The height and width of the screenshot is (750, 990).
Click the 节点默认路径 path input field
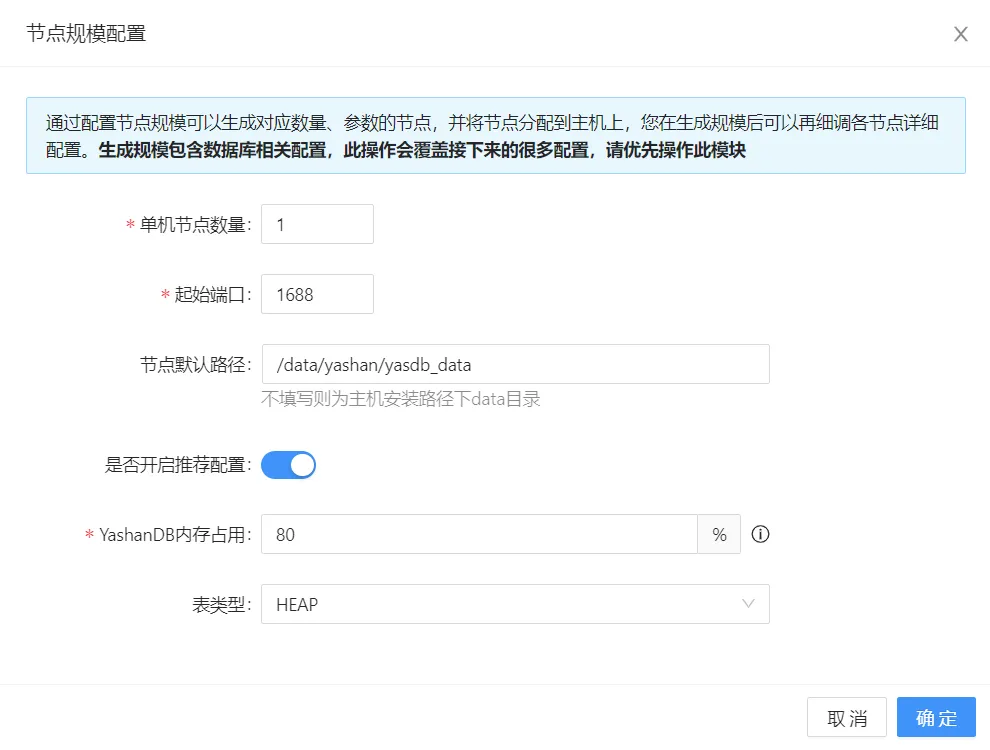515,364
